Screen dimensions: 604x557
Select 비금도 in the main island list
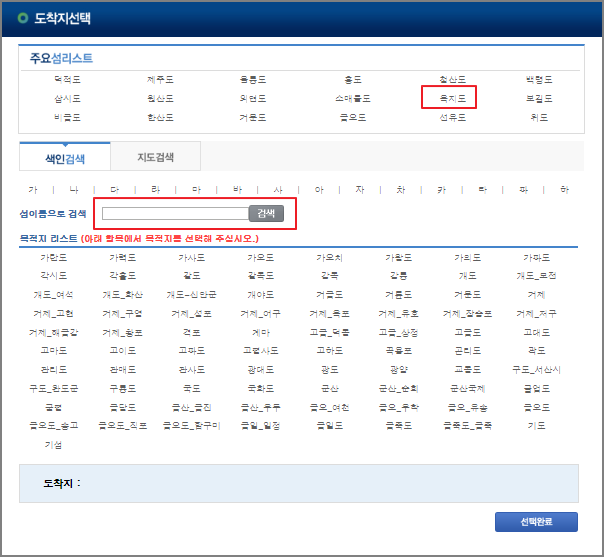coord(67,117)
